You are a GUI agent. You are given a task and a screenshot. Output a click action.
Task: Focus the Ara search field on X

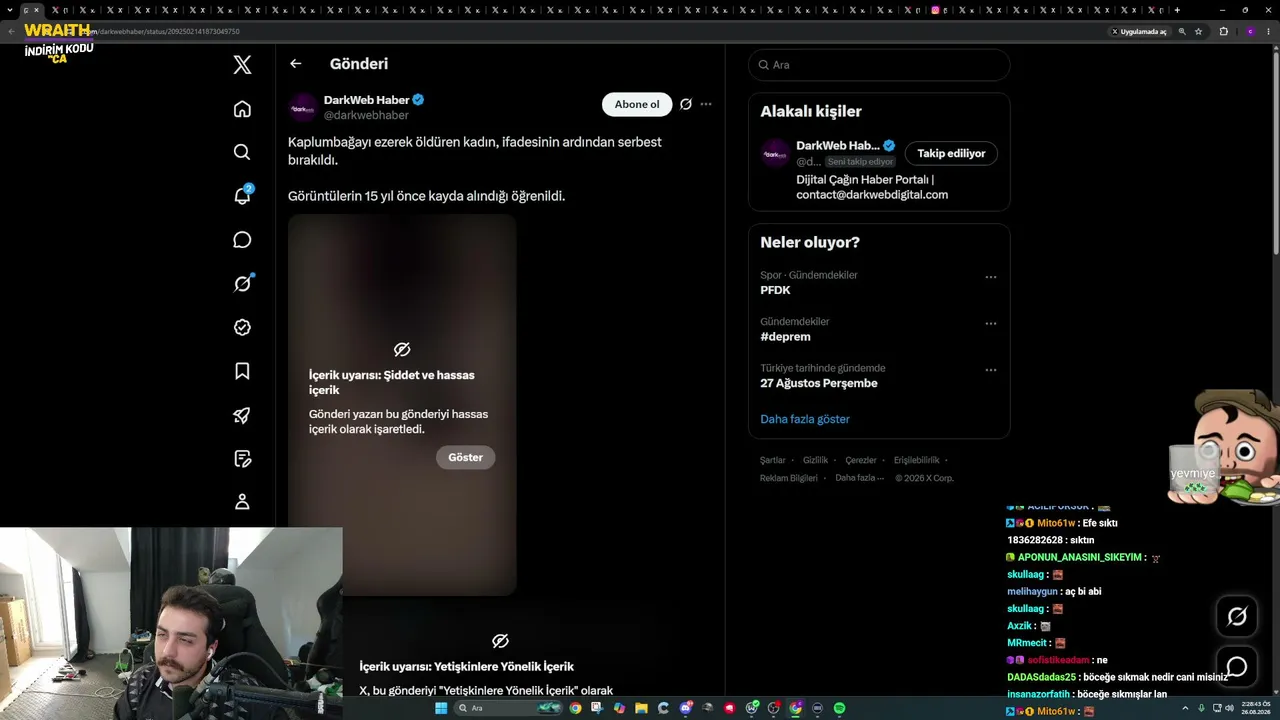tap(879, 65)
